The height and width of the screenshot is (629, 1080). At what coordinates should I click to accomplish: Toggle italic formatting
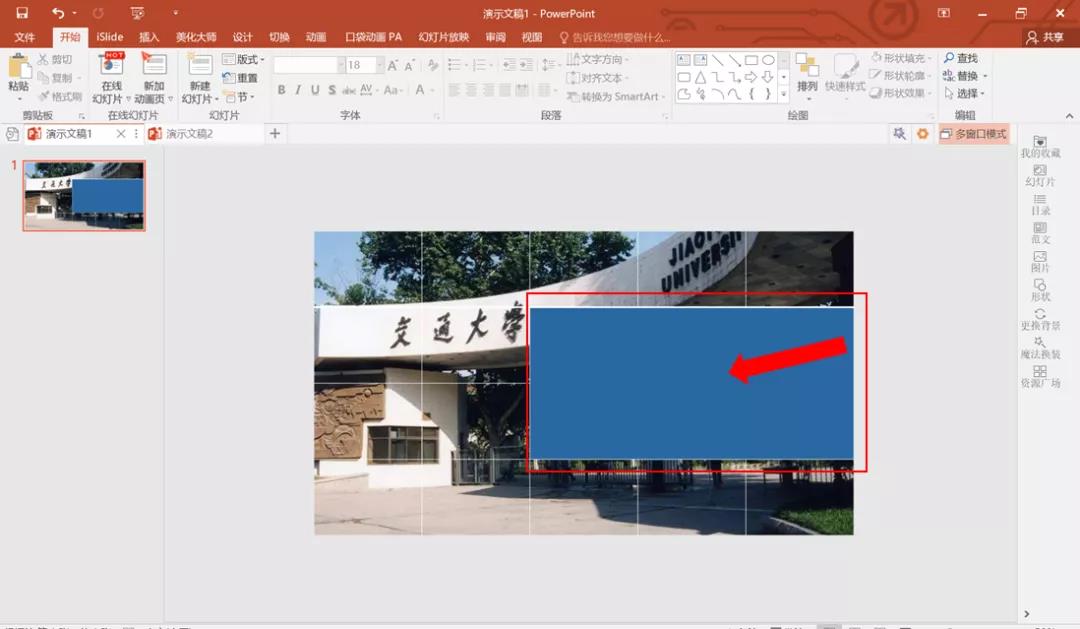298,90
